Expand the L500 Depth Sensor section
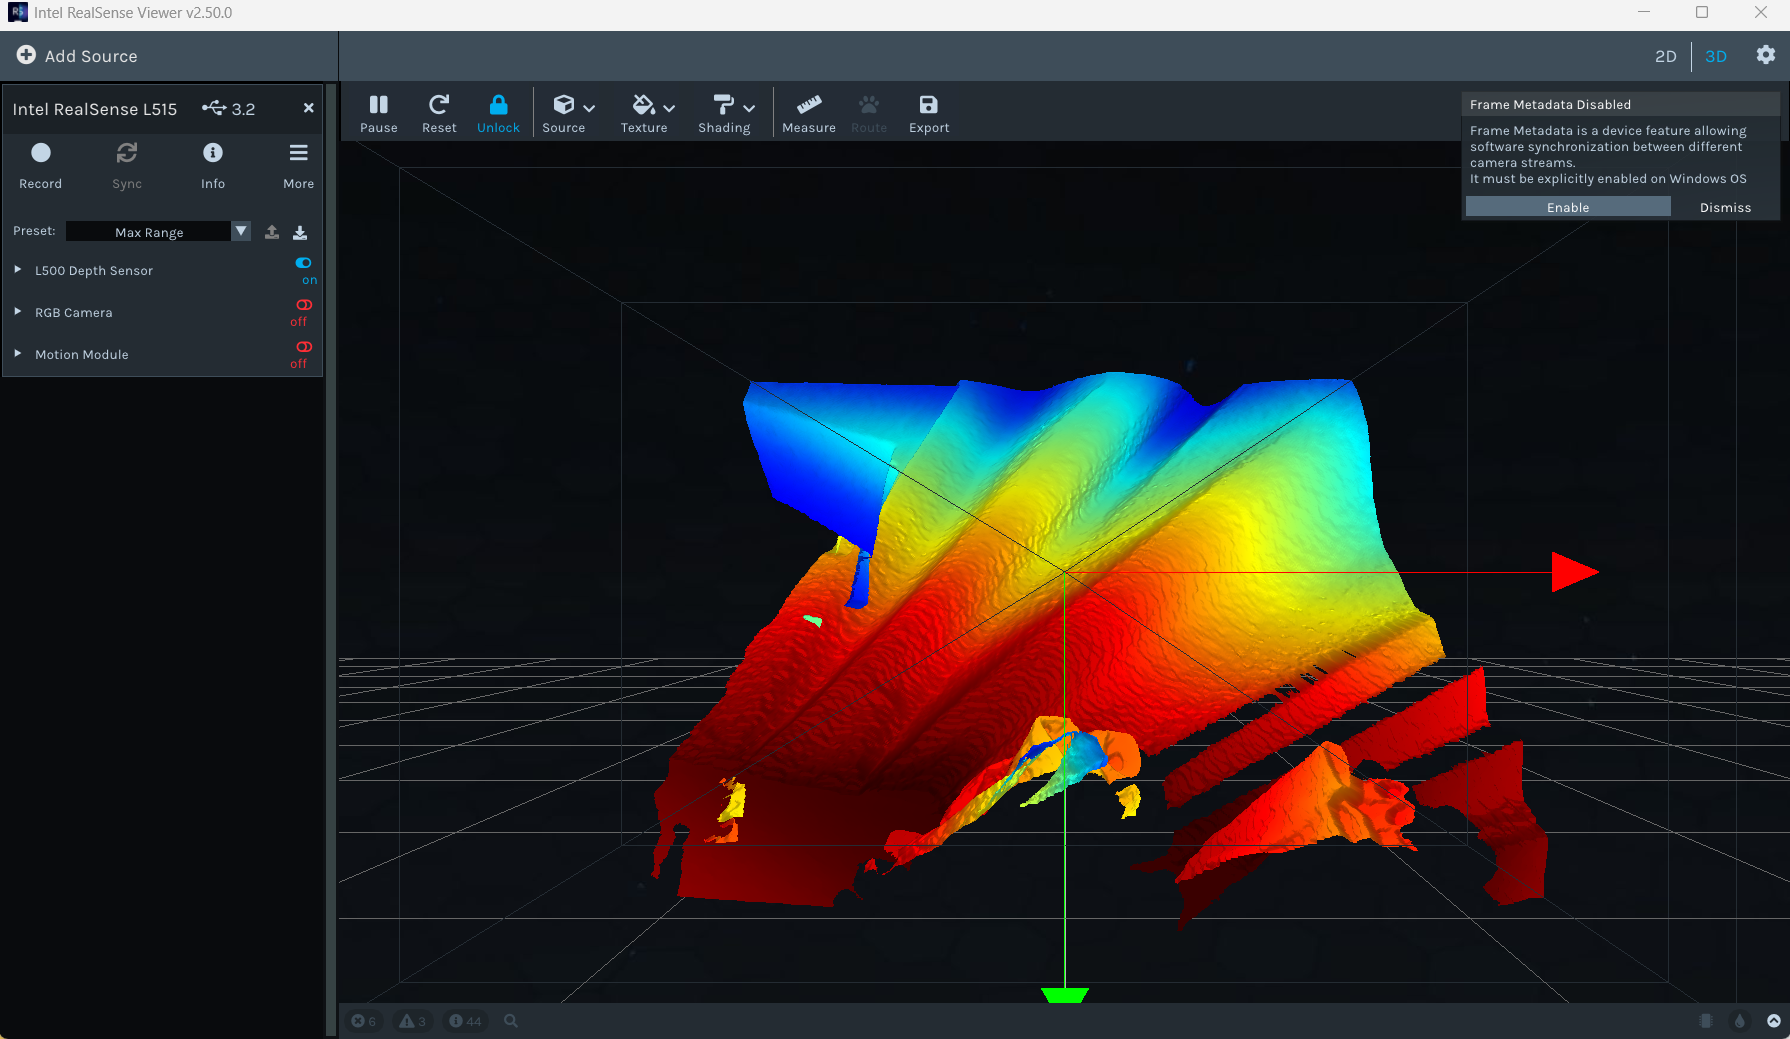The image size is (1790, 1039). click(16, 269)
